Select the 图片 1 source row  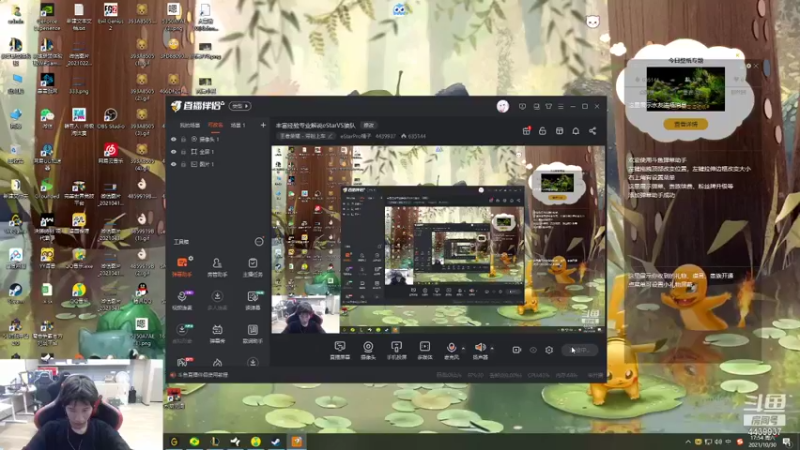(217, 164)
